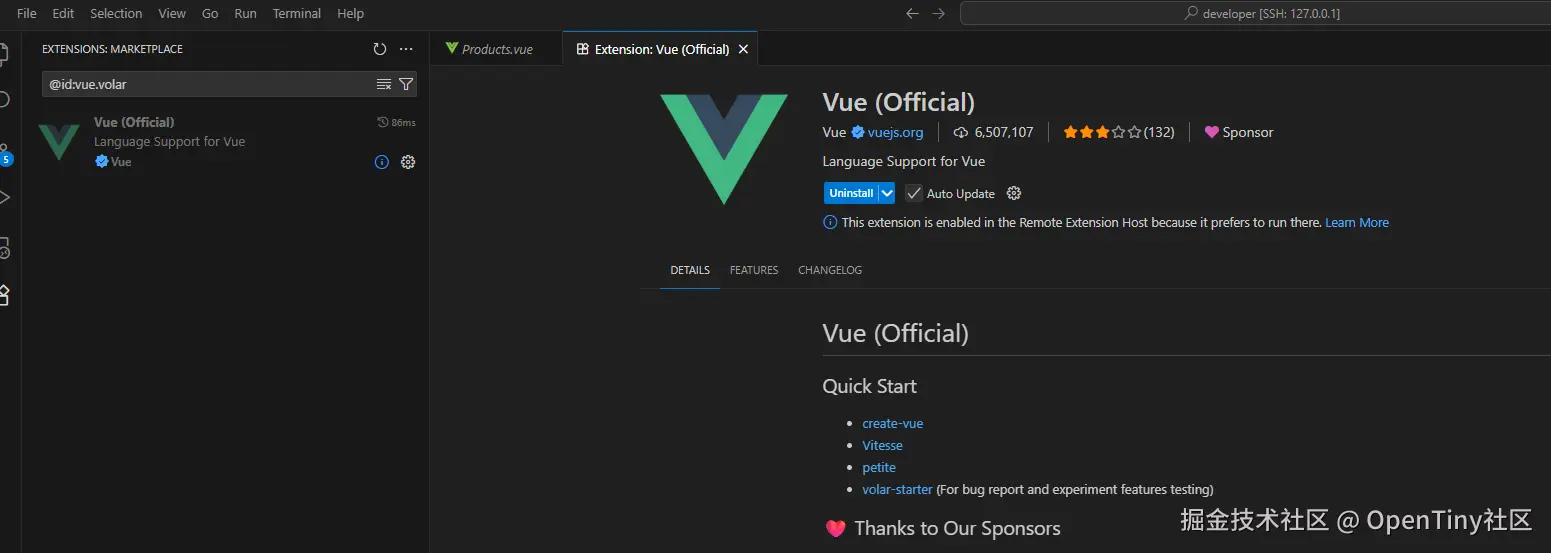Screen dimensions: 1551x553
Task: Open the File menu
Action: (27, 14)
